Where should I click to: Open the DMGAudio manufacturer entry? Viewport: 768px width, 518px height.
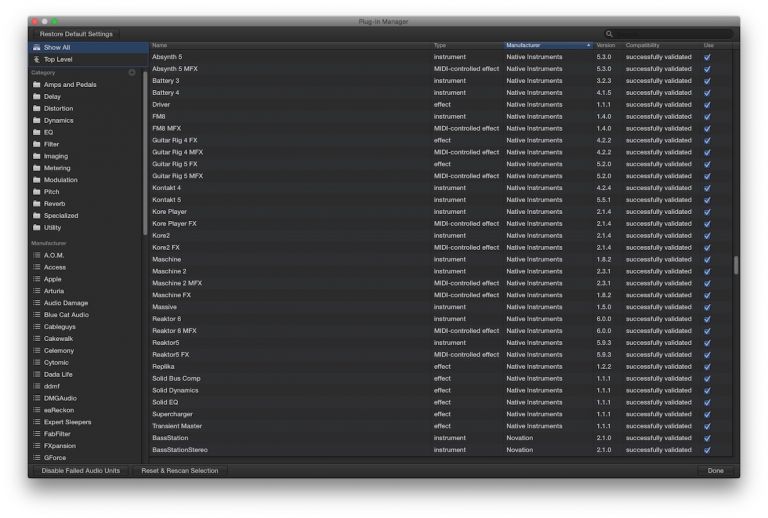[60, 398]
